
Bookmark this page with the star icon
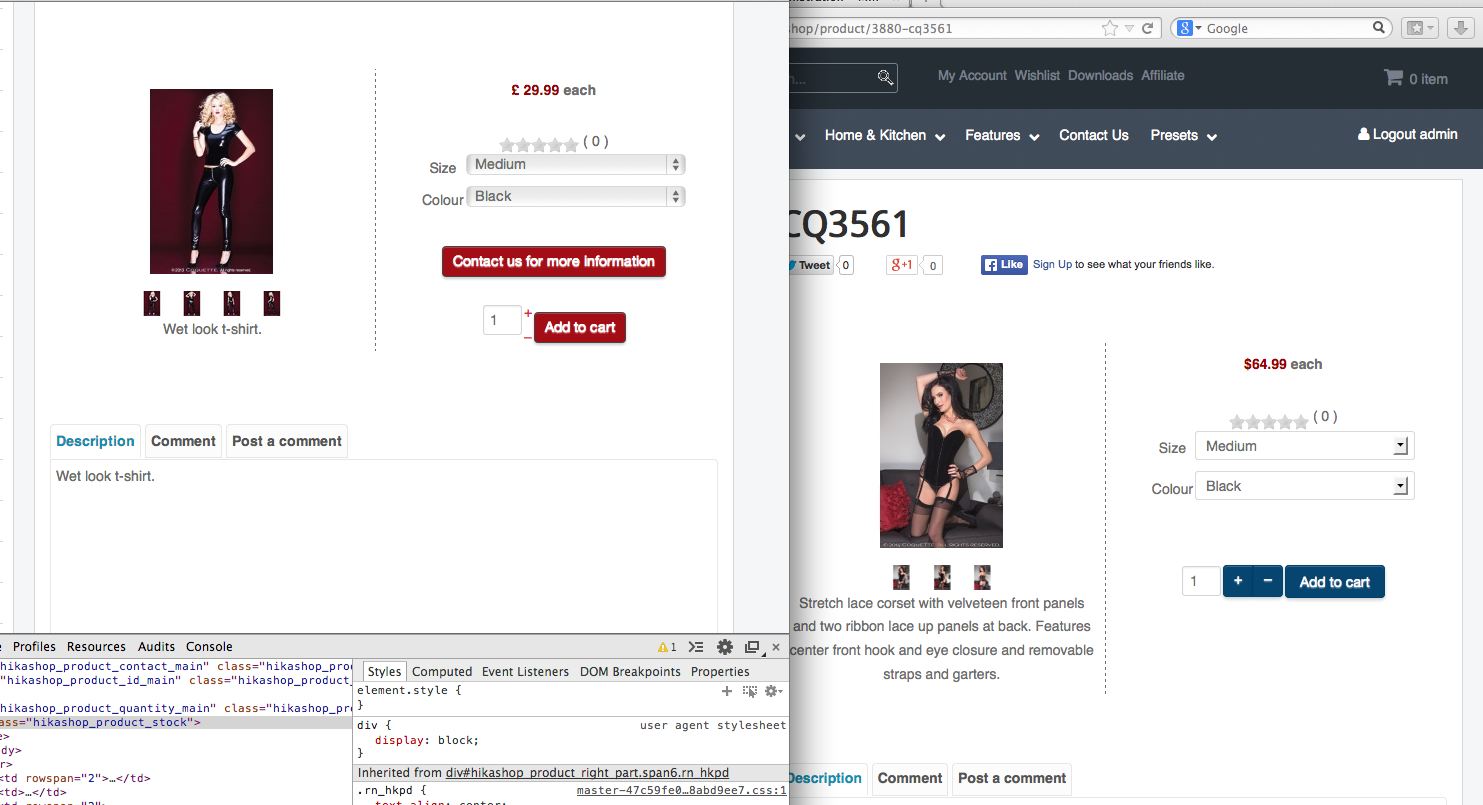[1109, 28]
